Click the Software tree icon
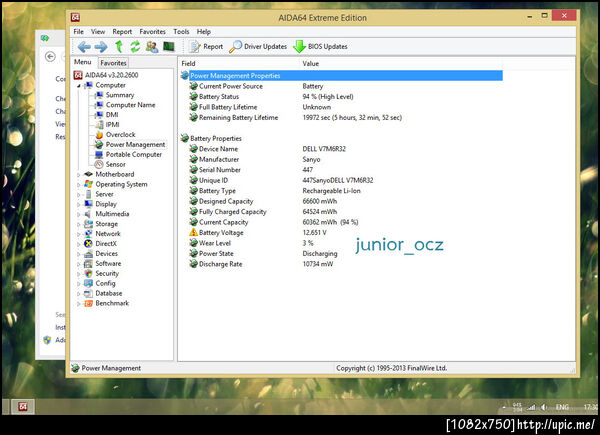600x435 pixels. [x=88, y=264]
